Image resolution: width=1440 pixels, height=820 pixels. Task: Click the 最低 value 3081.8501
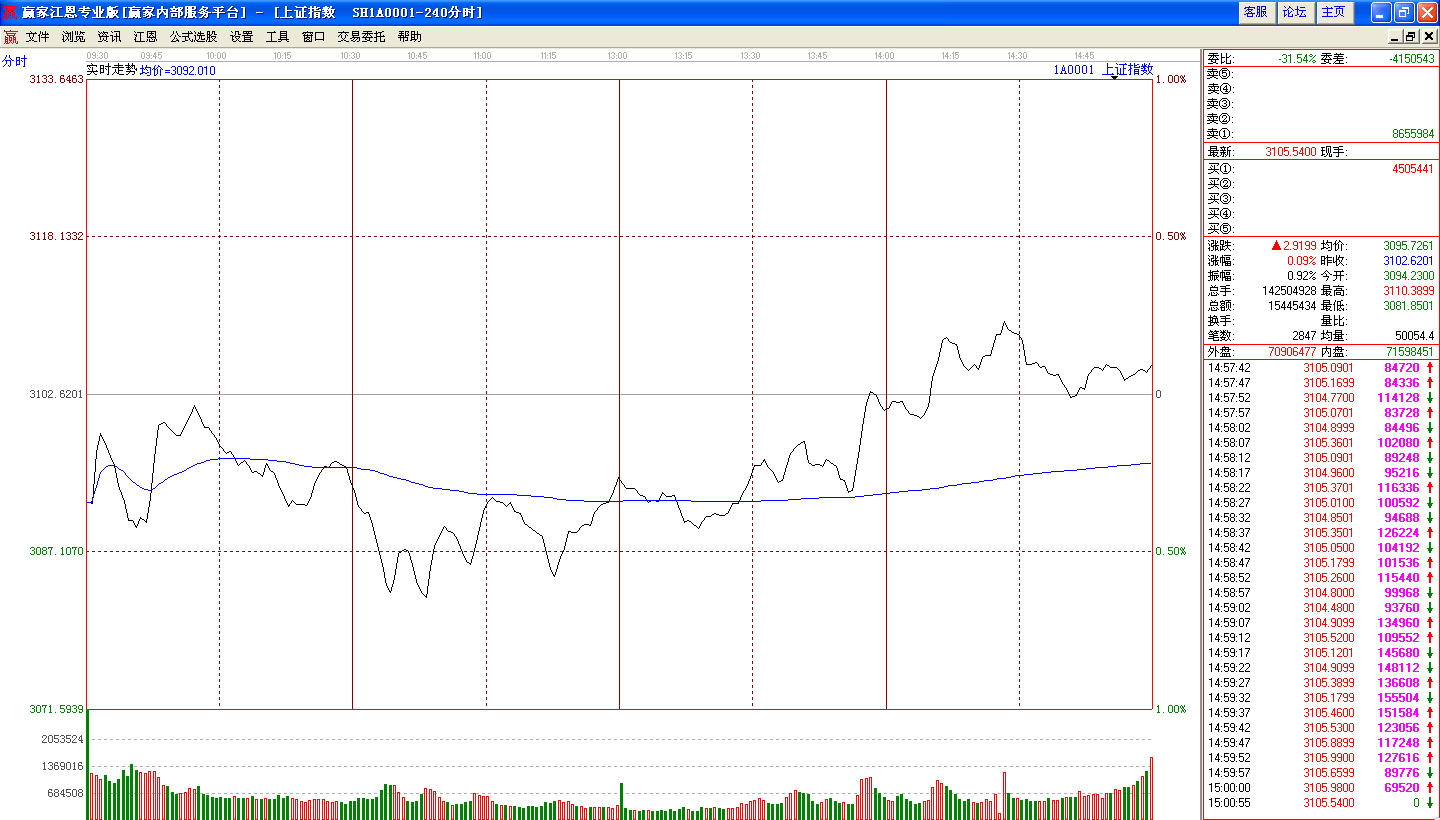pos(1409,305)
